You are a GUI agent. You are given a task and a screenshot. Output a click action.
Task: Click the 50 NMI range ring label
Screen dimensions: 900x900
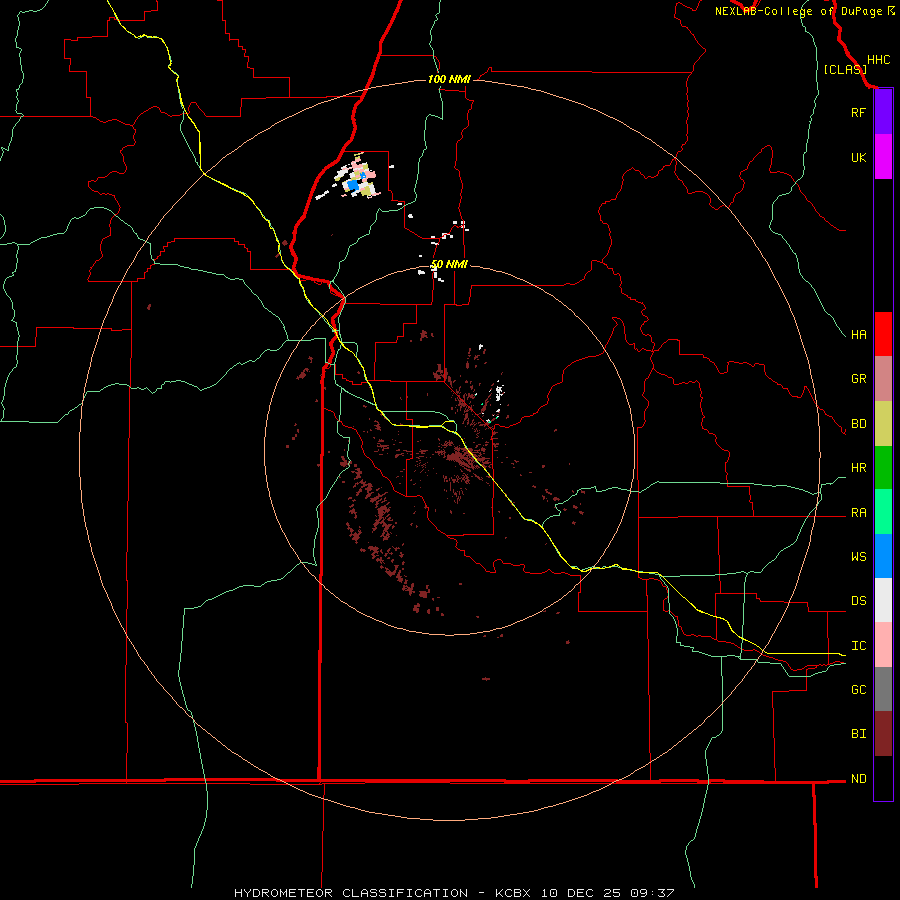point(449,264)
